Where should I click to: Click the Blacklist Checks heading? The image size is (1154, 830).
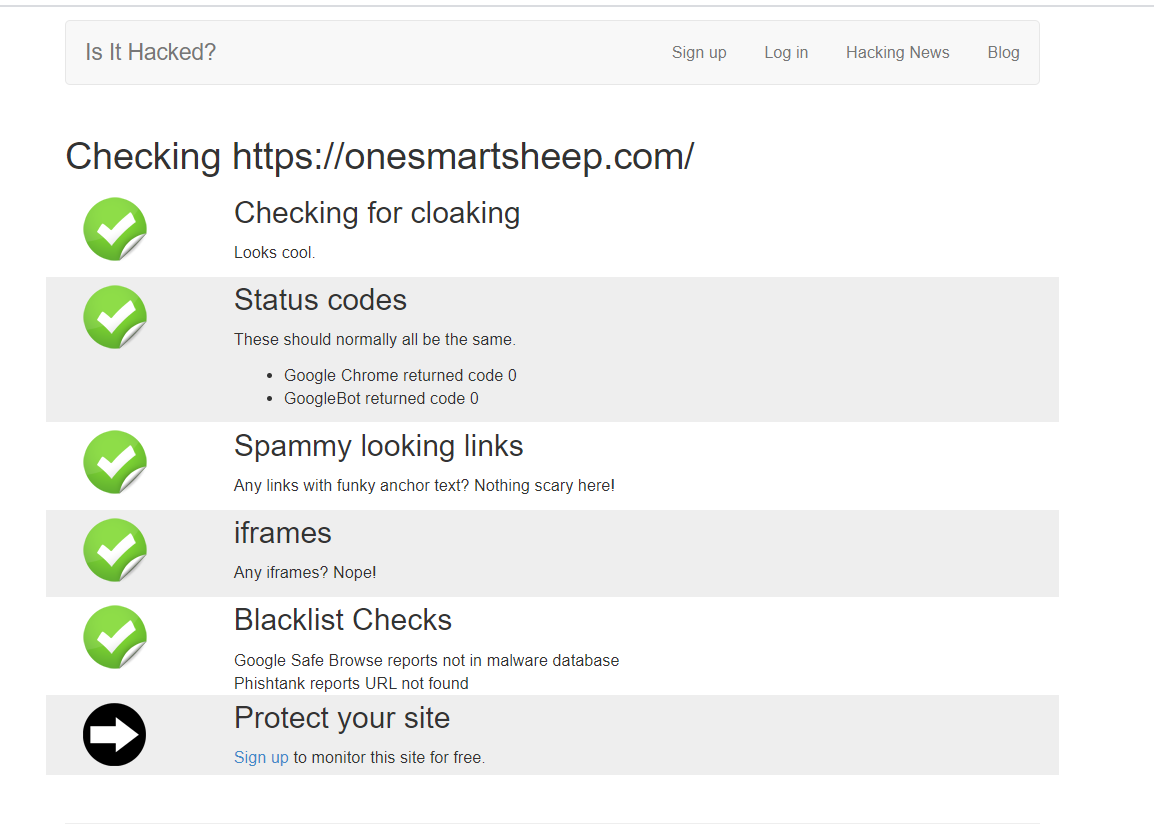(x=343, y=620)
